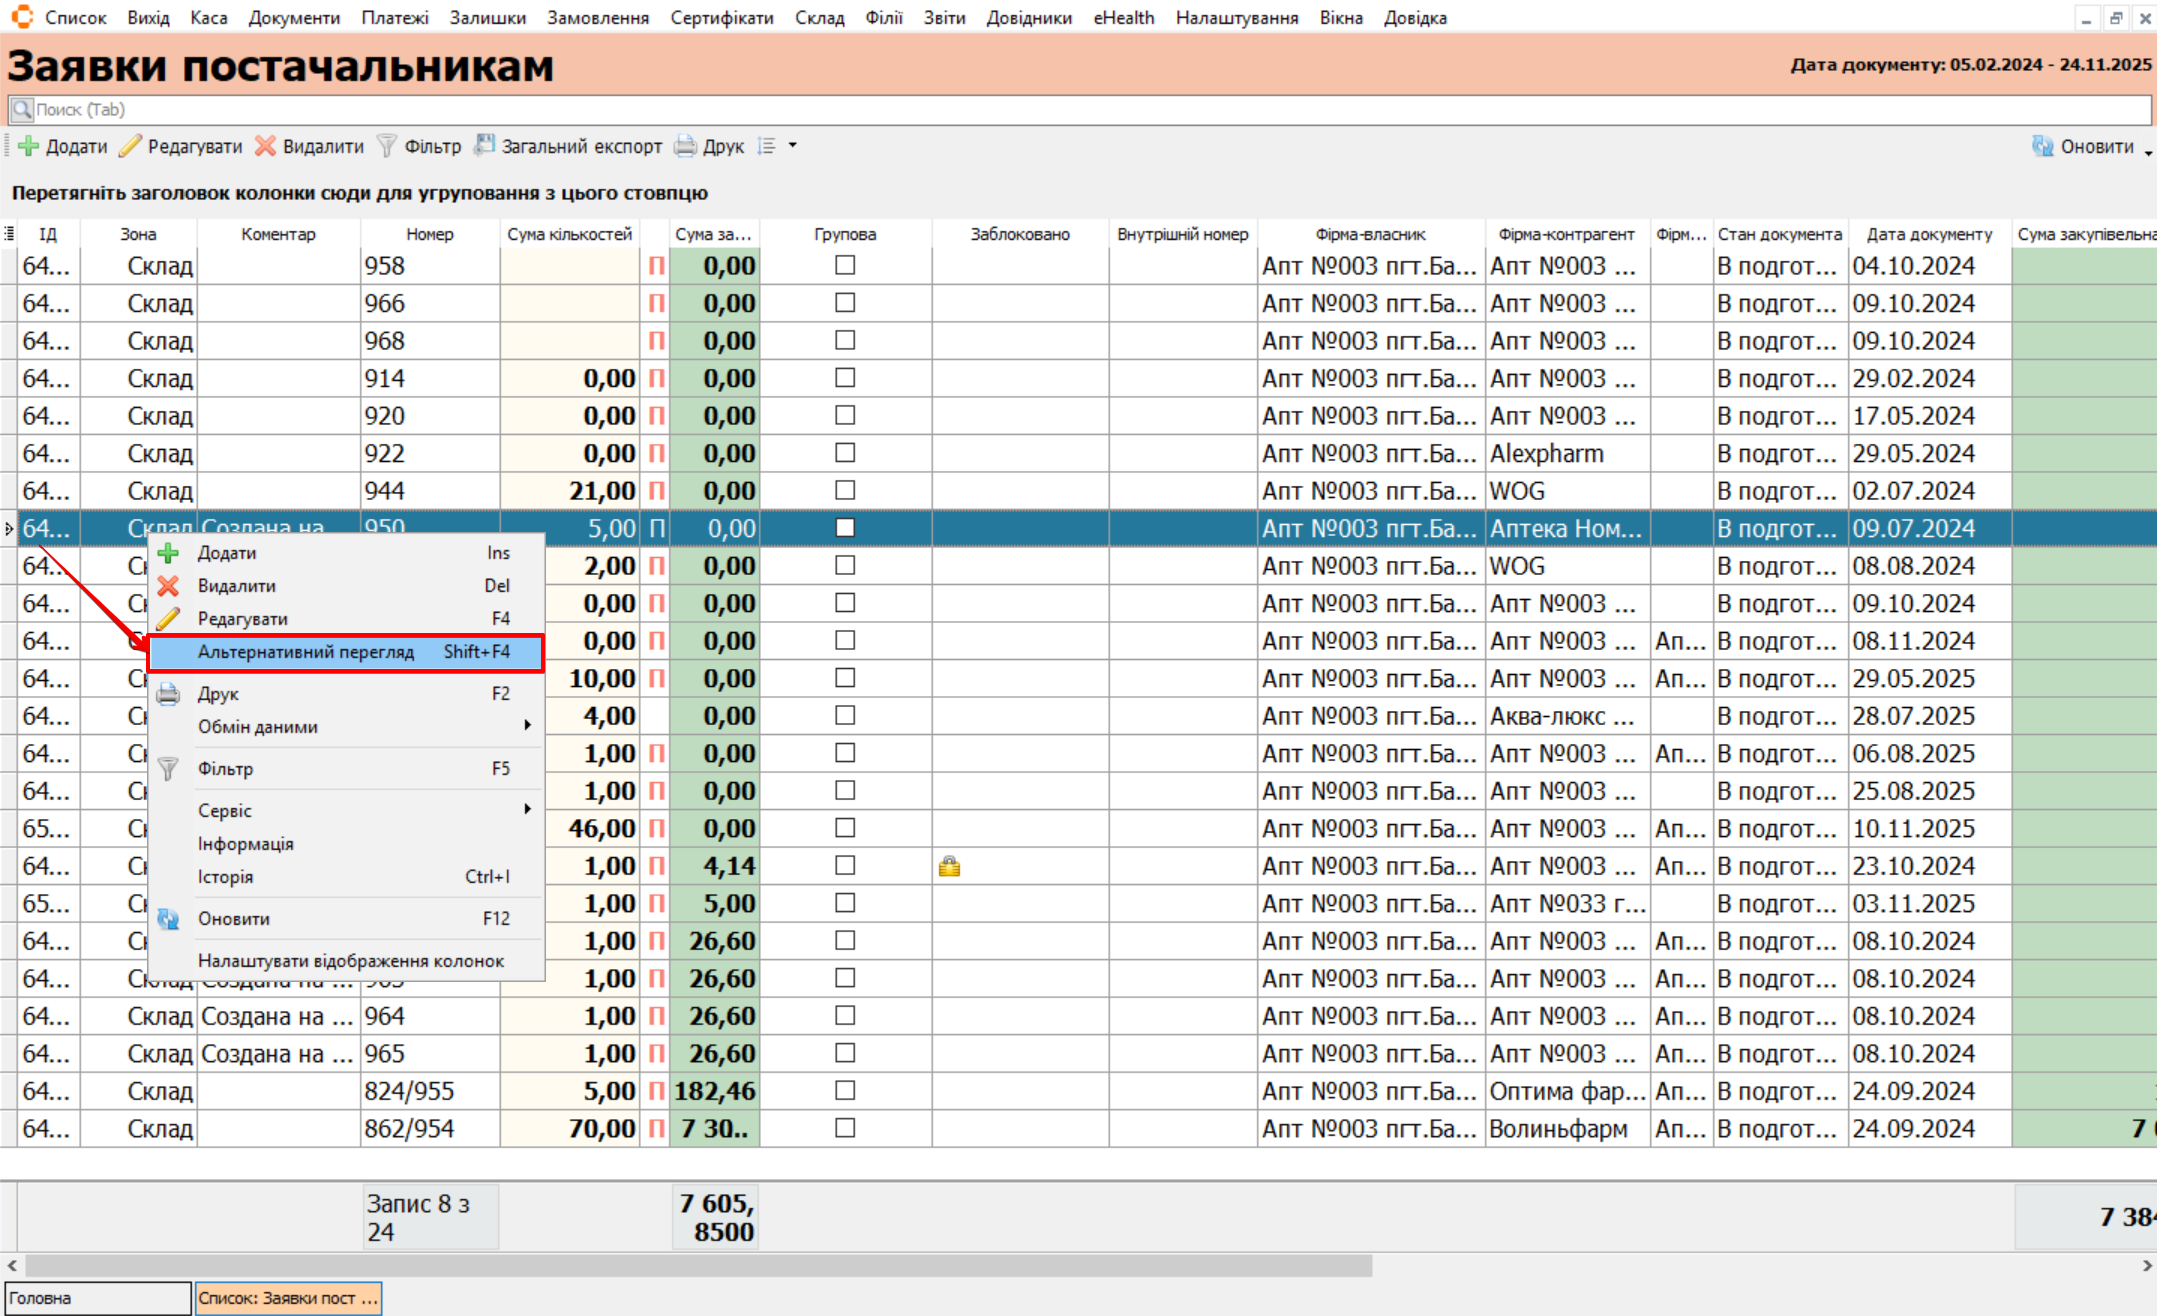Click the Загальний експорт icon
The image size is (2157, 1316).
[x=485, y=146]
